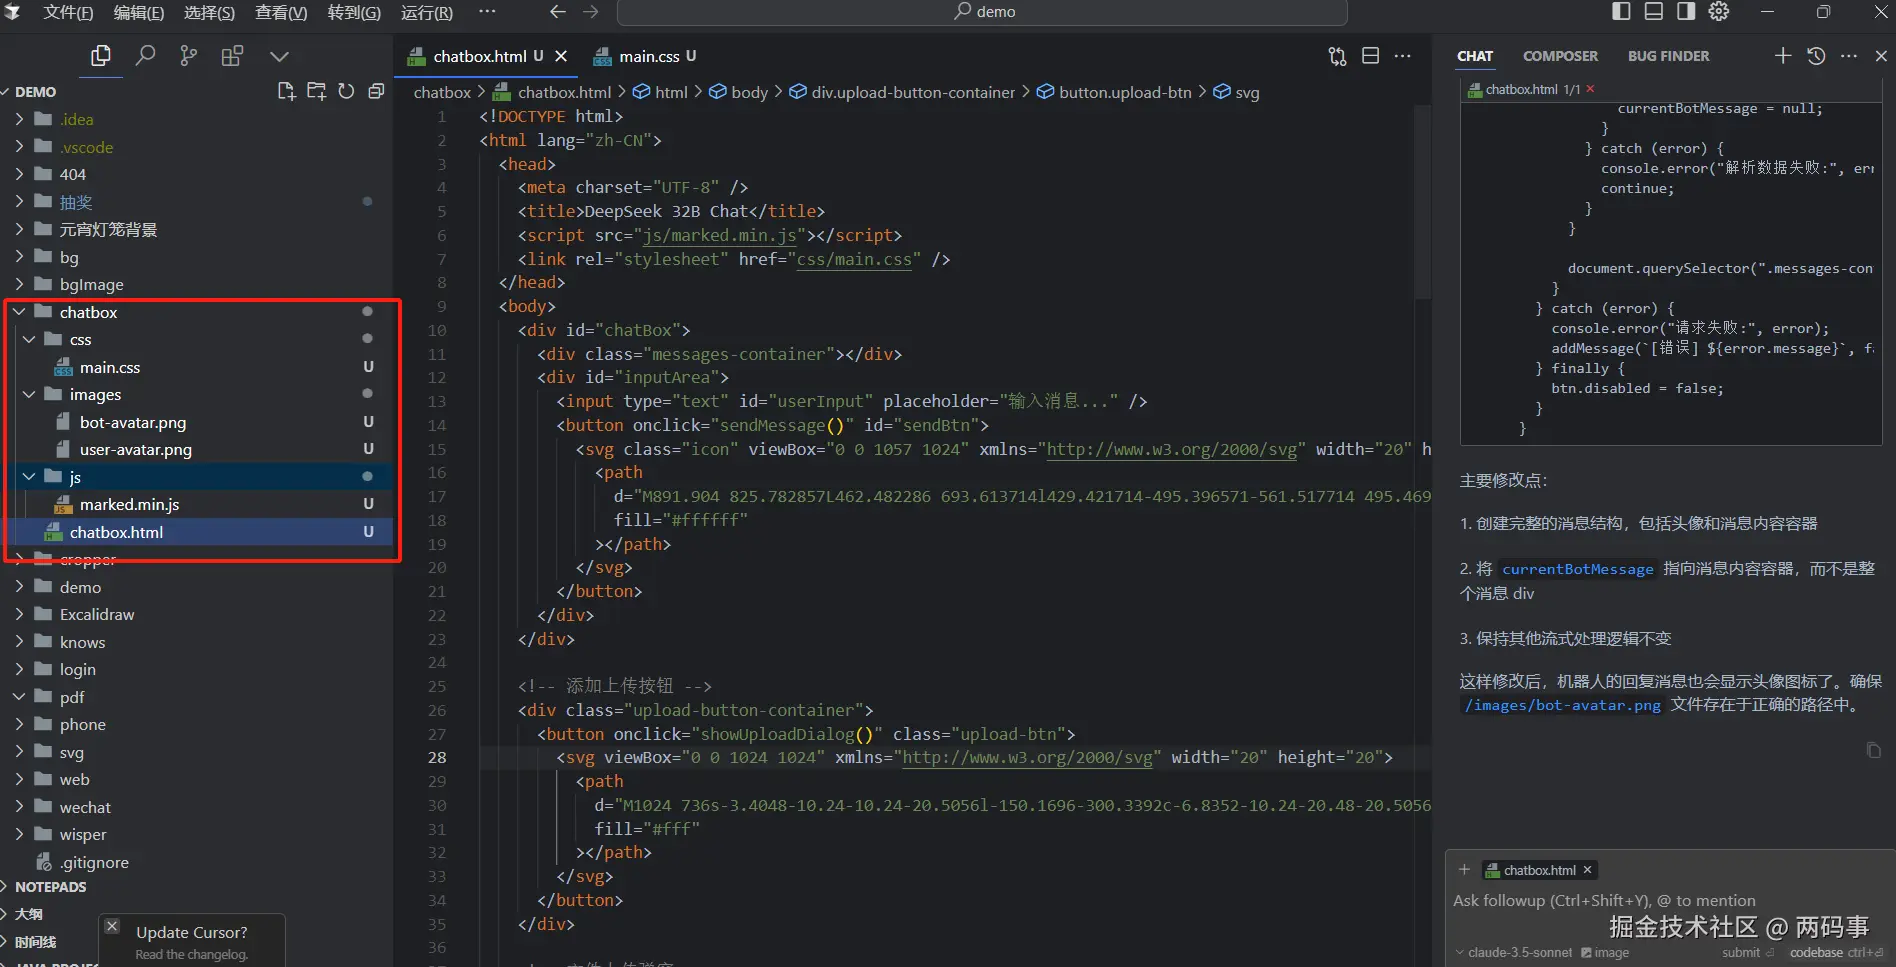1896x967 pixels.
Task: Attach an image in the chat input
Action: [x=1605, y=952]
